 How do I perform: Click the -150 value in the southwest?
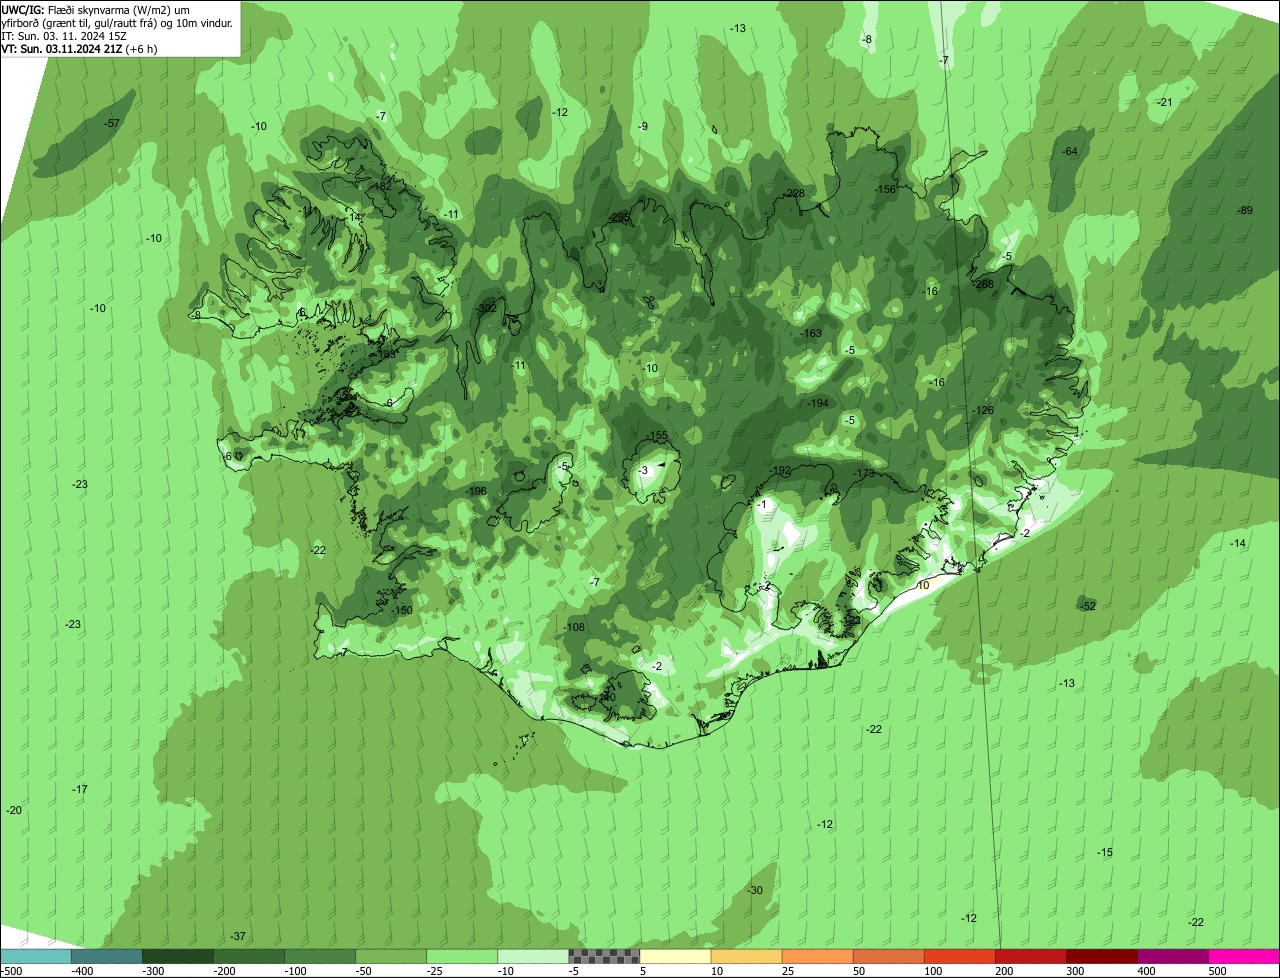click(x=401, y=610)
